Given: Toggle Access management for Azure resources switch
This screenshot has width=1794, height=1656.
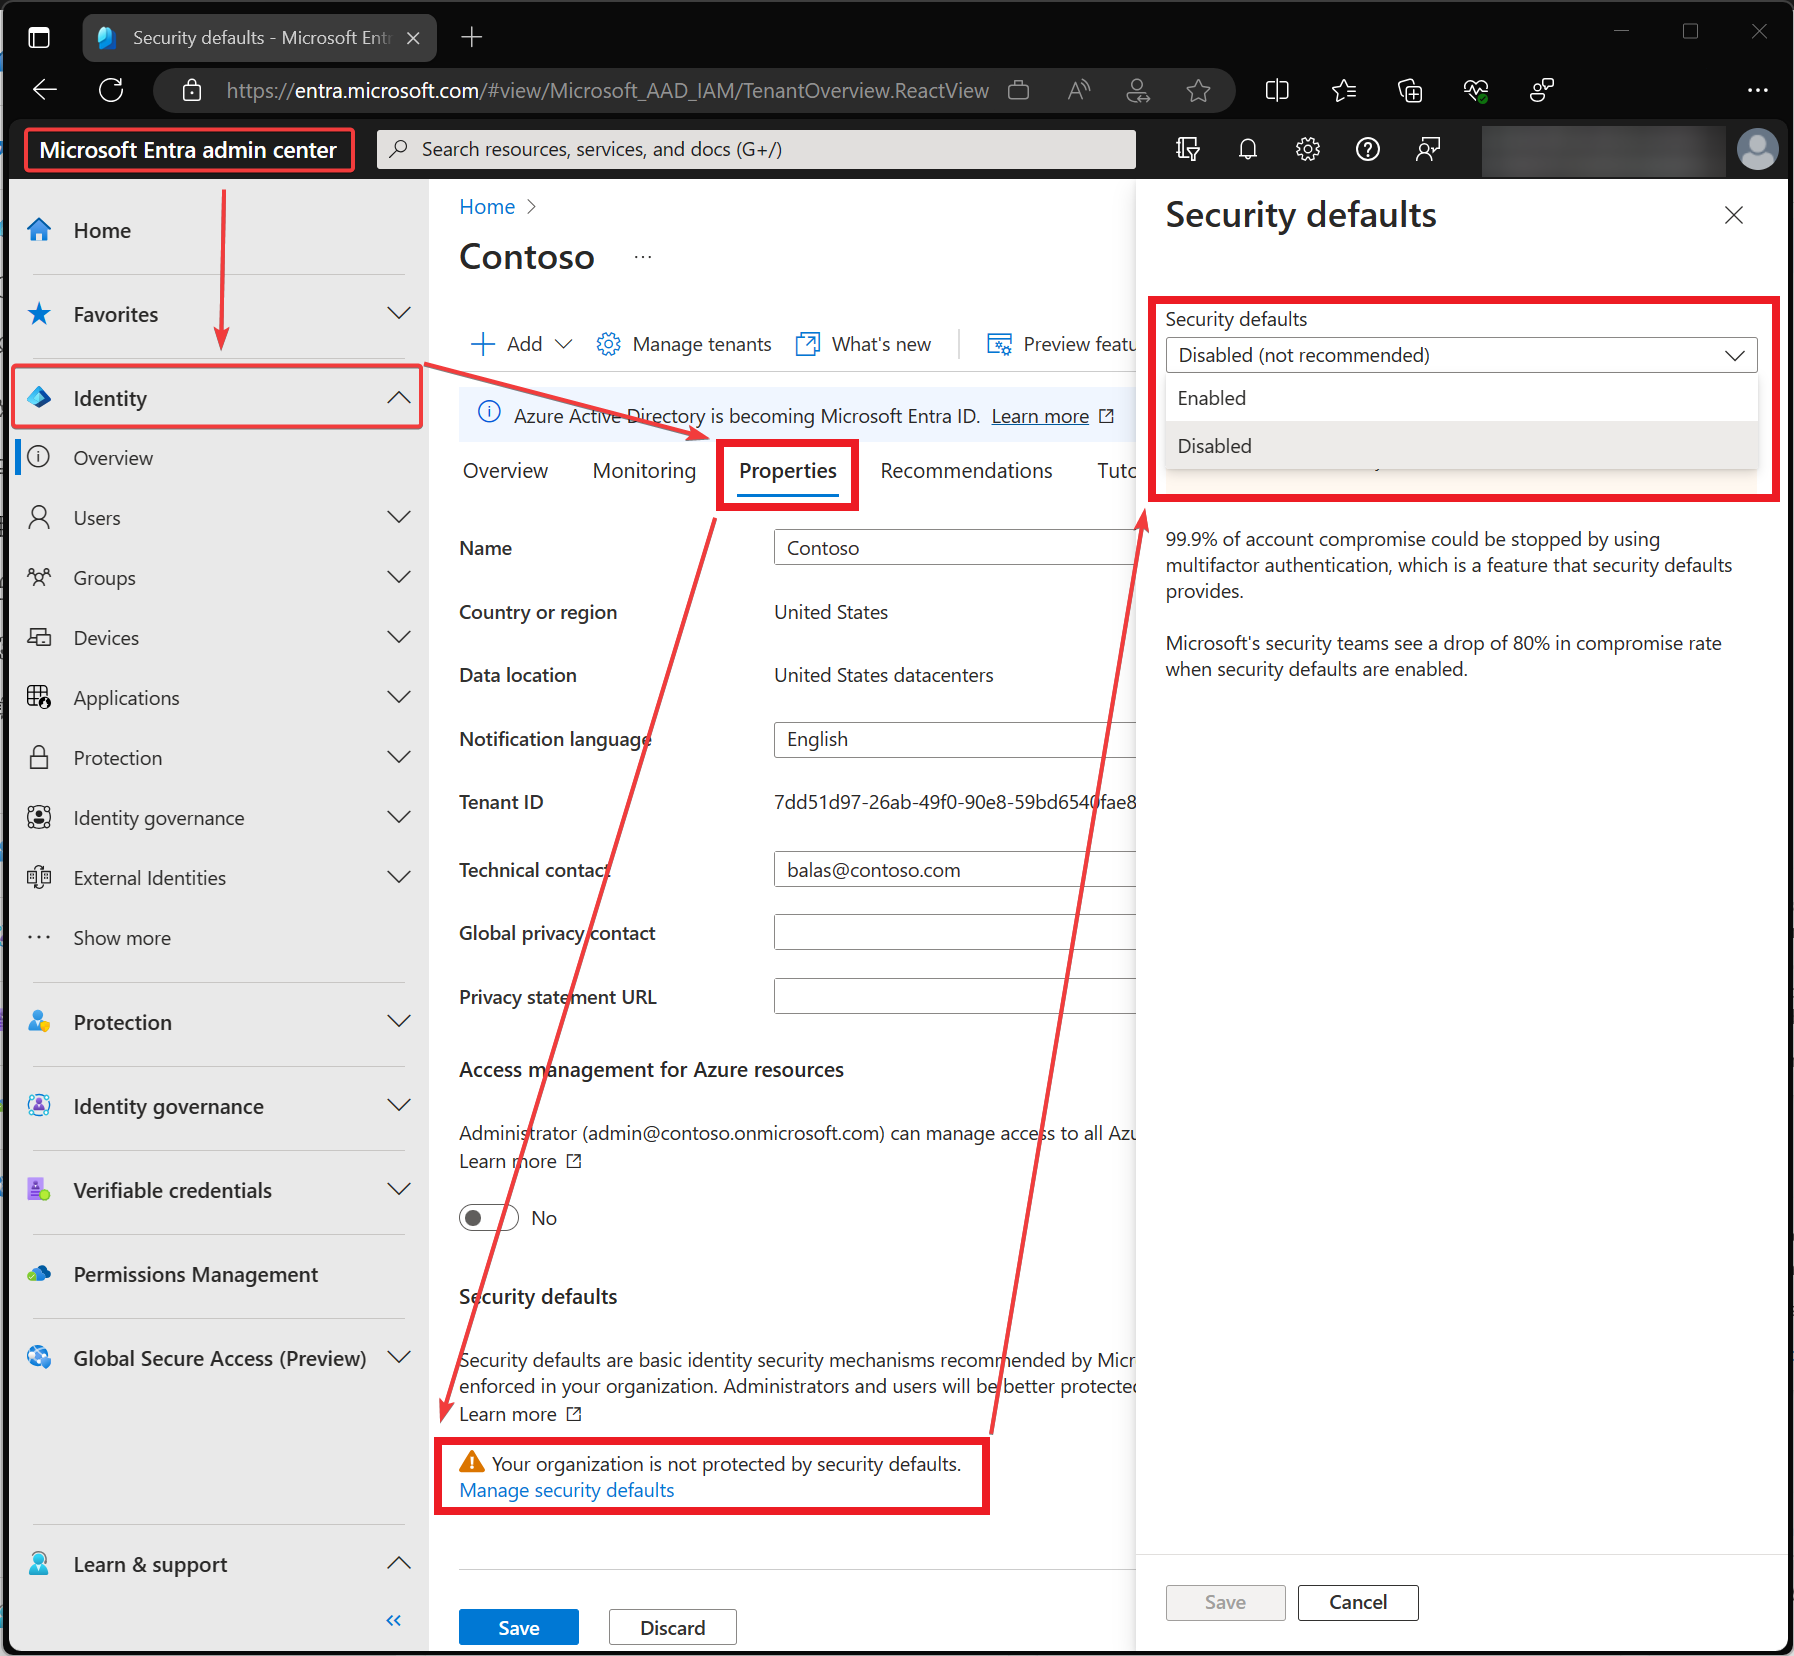Looking at the screenshot, I should coord(488,1218).
